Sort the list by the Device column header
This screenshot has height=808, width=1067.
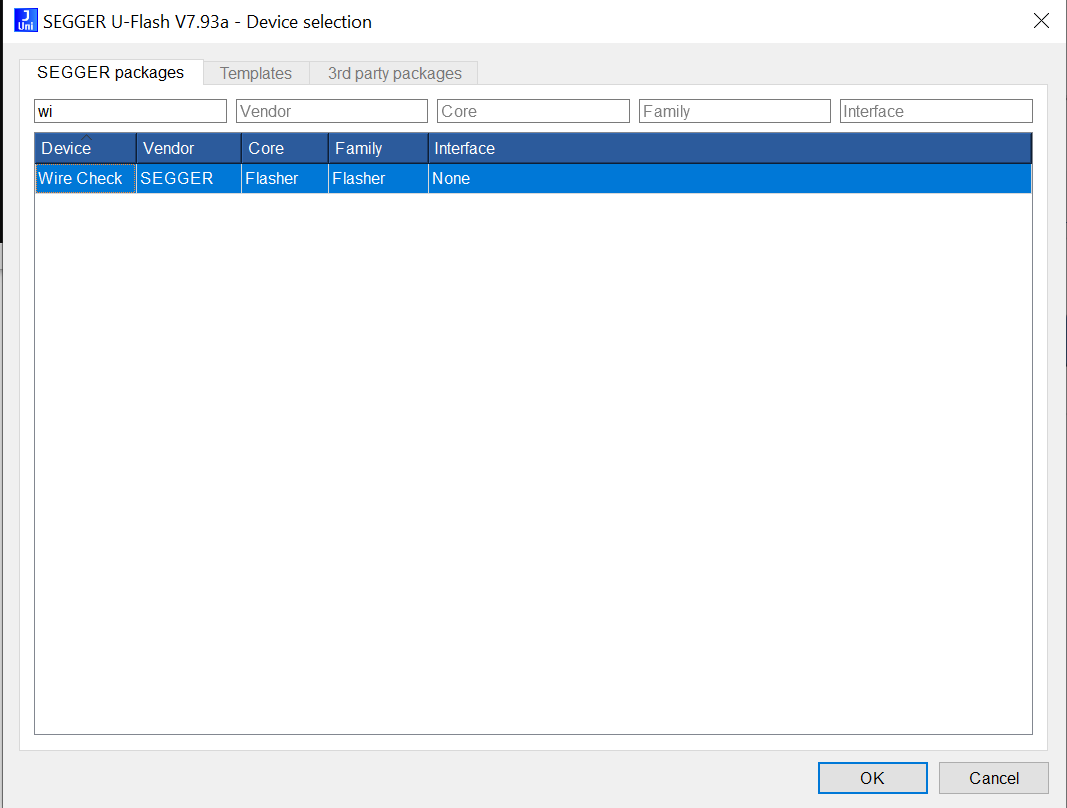click(x=86, y=149)
